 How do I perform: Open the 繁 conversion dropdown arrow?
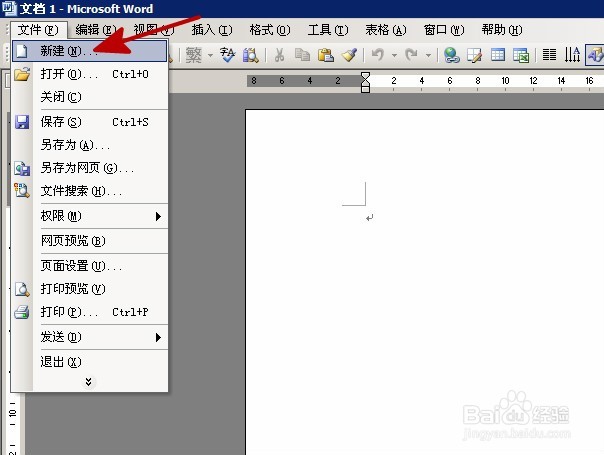point(210,55)
